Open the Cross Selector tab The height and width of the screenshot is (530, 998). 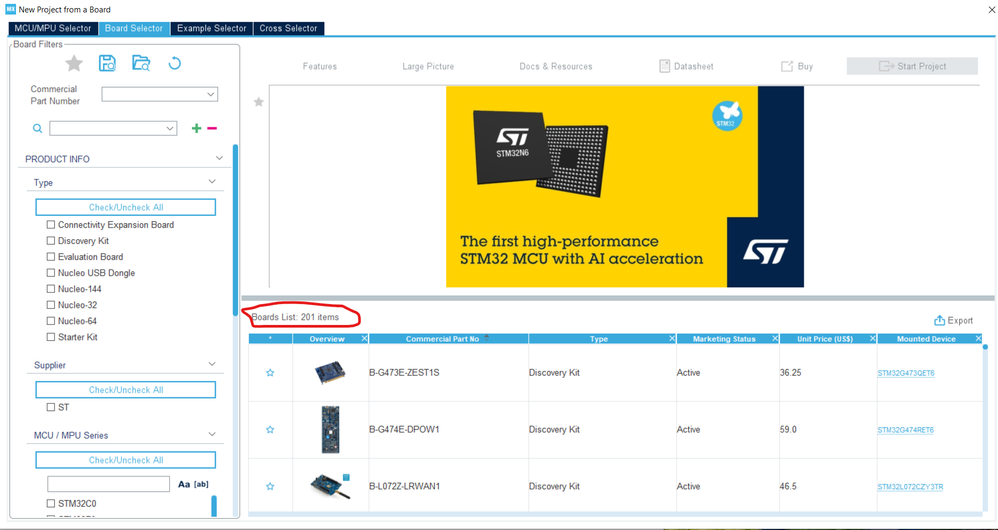click(288, 28)
